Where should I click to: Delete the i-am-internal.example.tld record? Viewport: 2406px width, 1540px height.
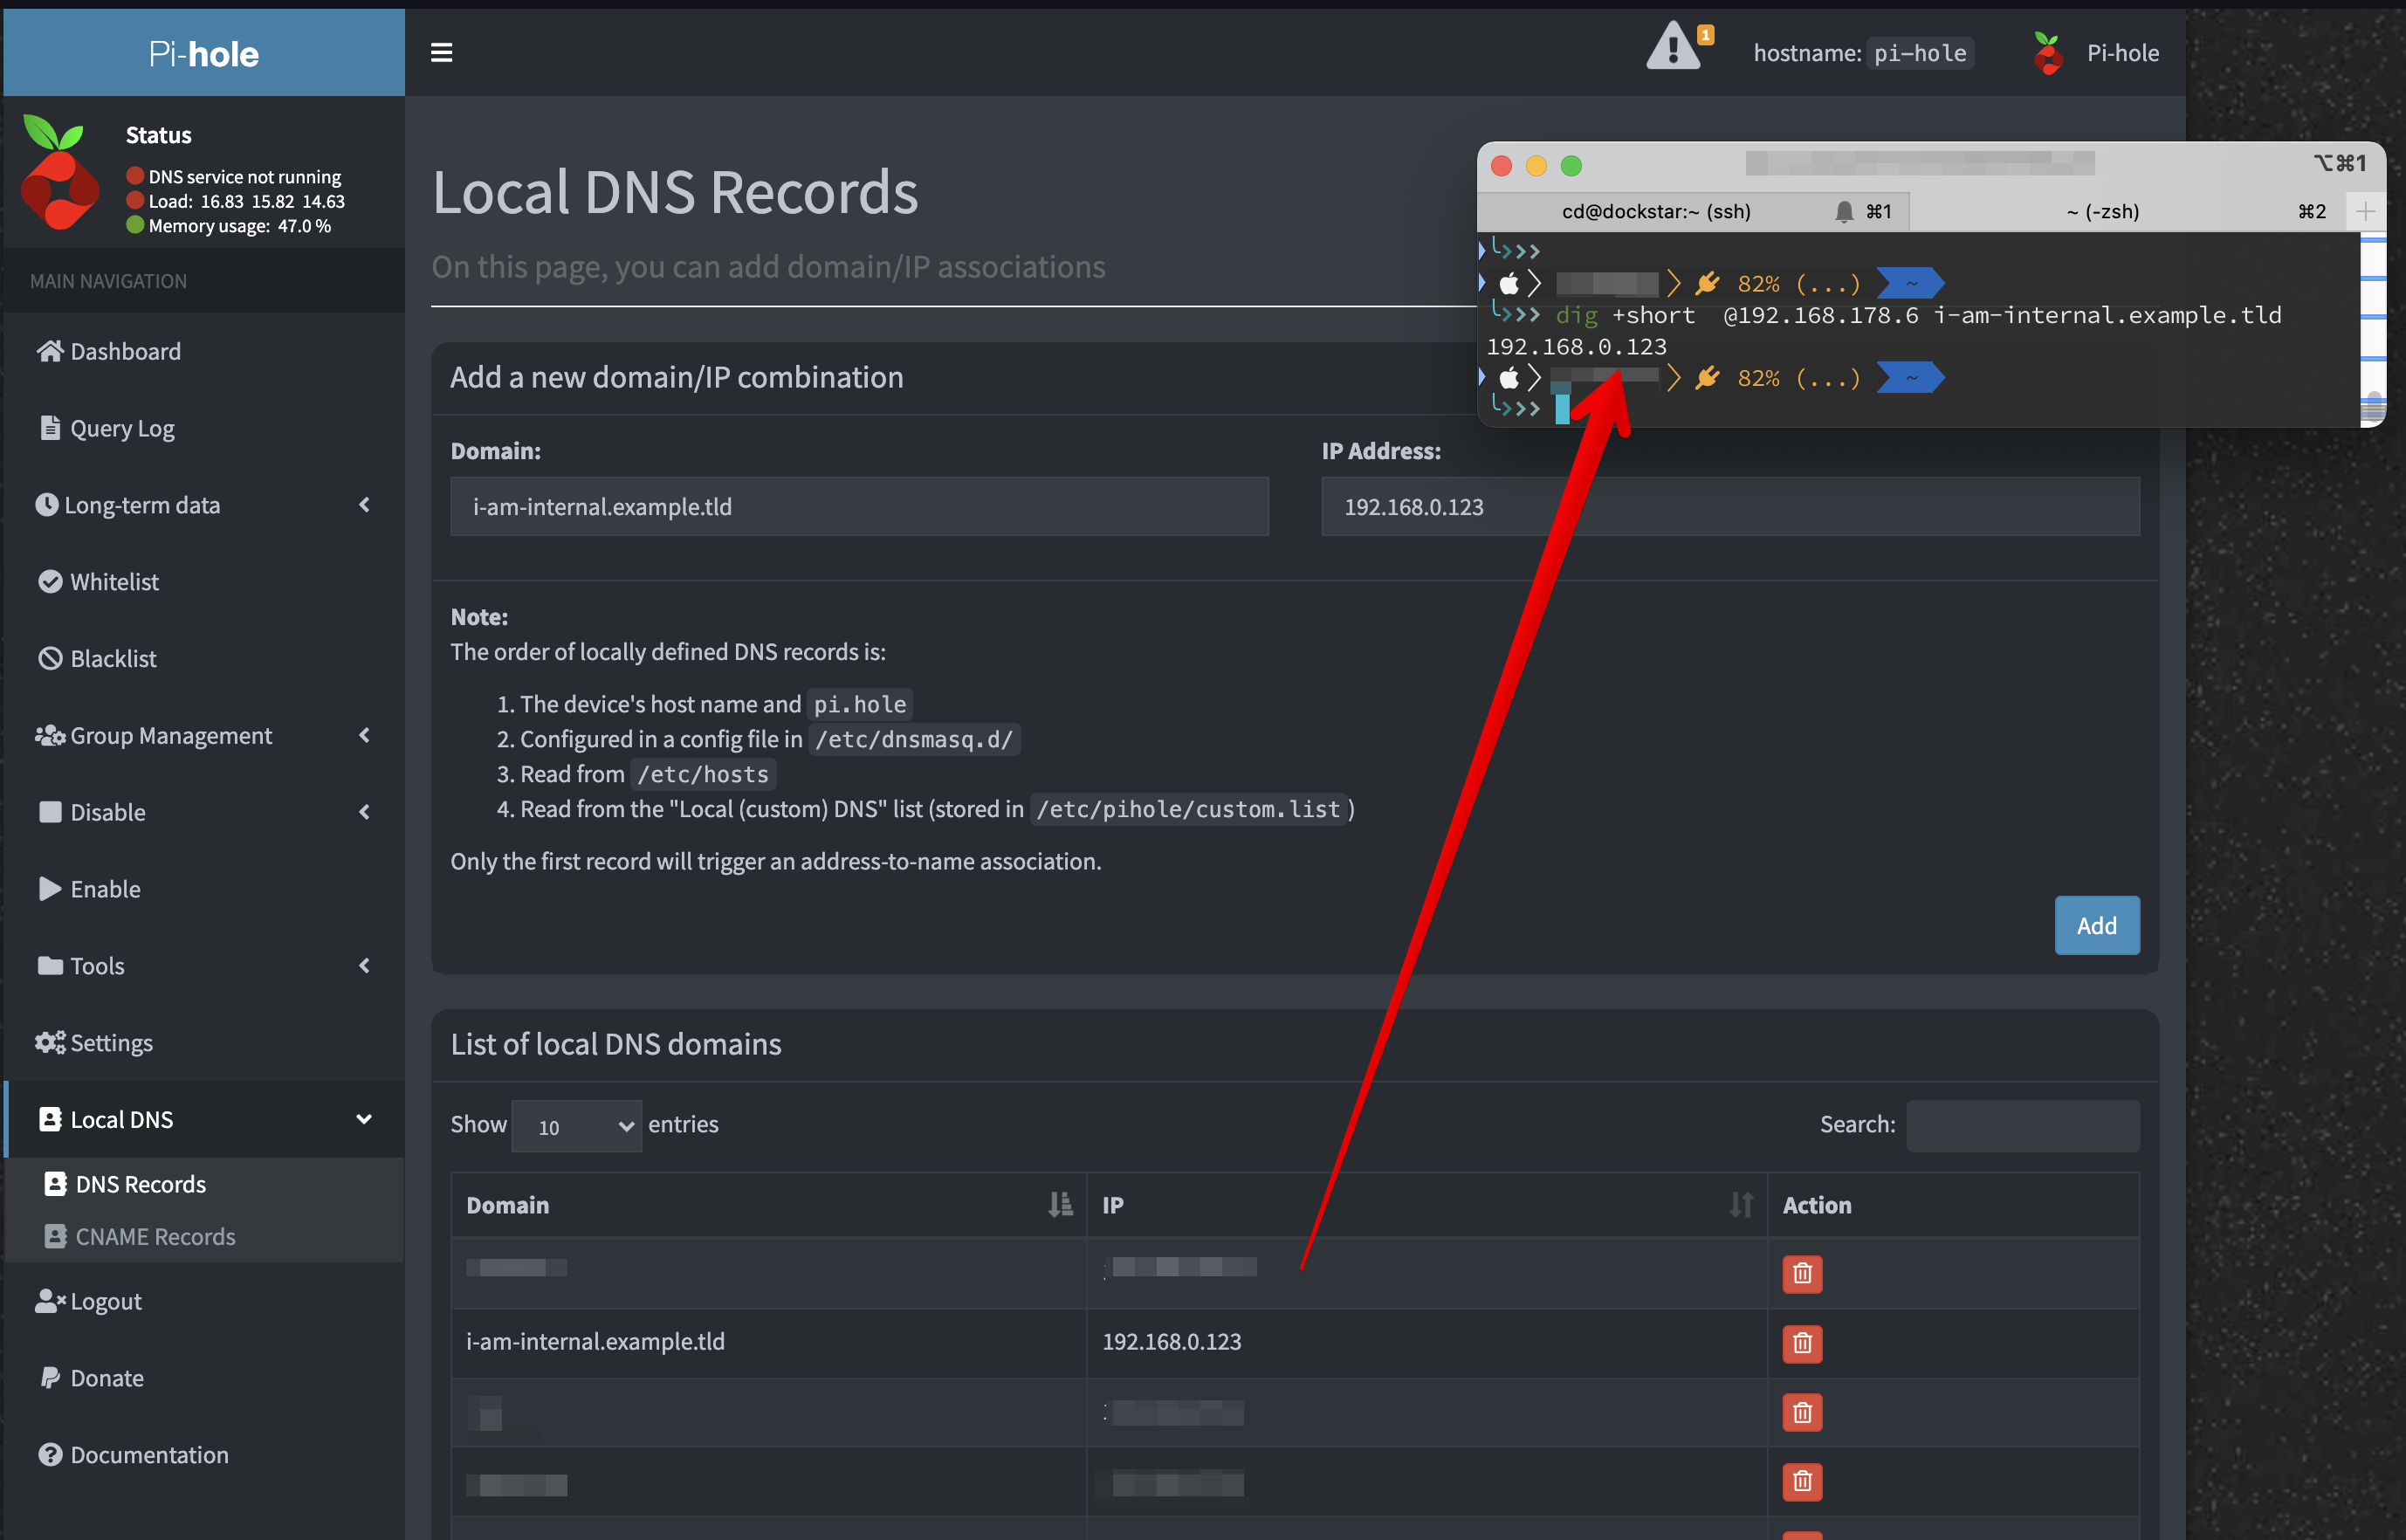pos(1802,1343)
